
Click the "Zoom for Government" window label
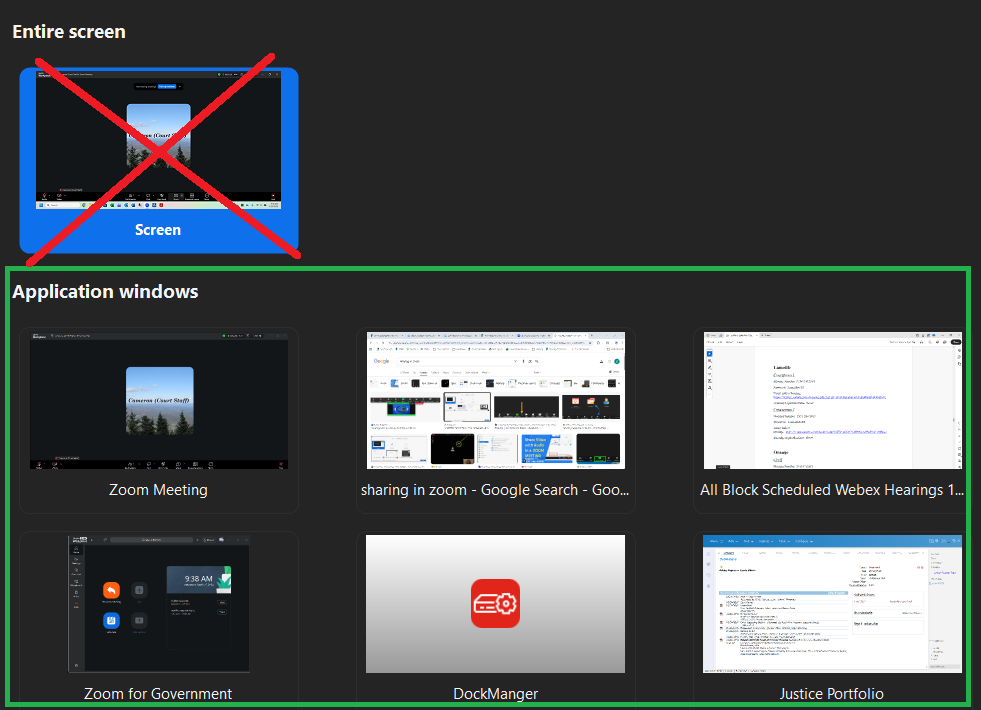click(158, 693)
